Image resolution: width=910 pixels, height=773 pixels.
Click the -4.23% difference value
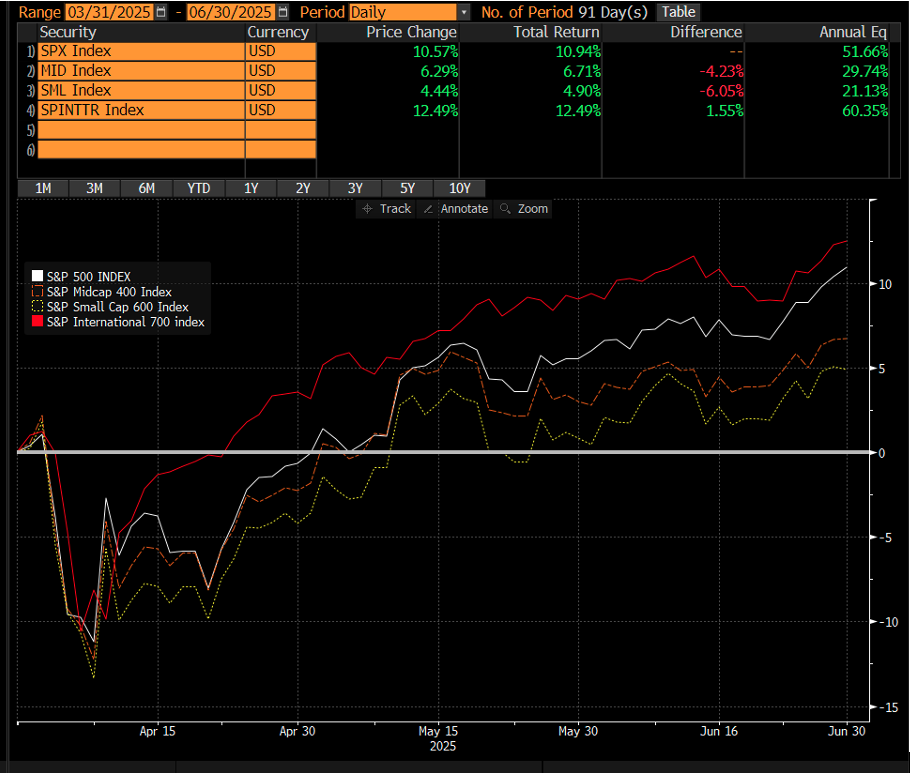pyautogui.click(x=721, y=71)
